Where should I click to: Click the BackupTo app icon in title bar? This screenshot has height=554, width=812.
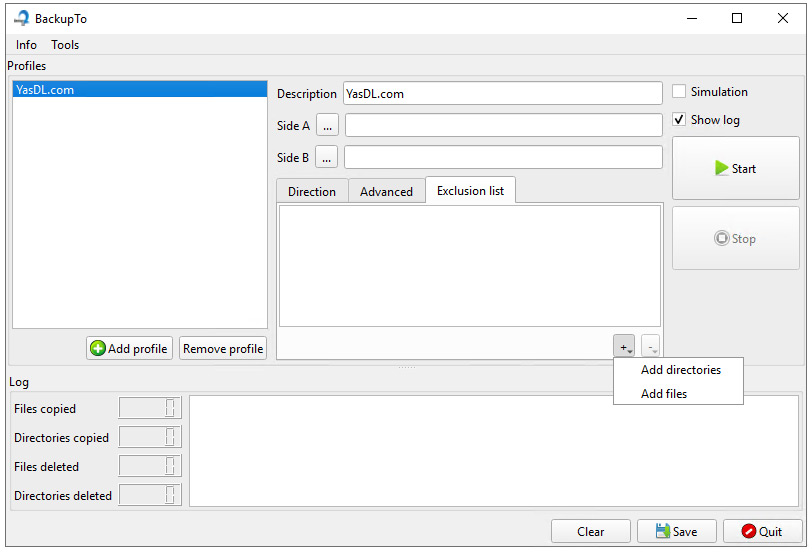22,18
